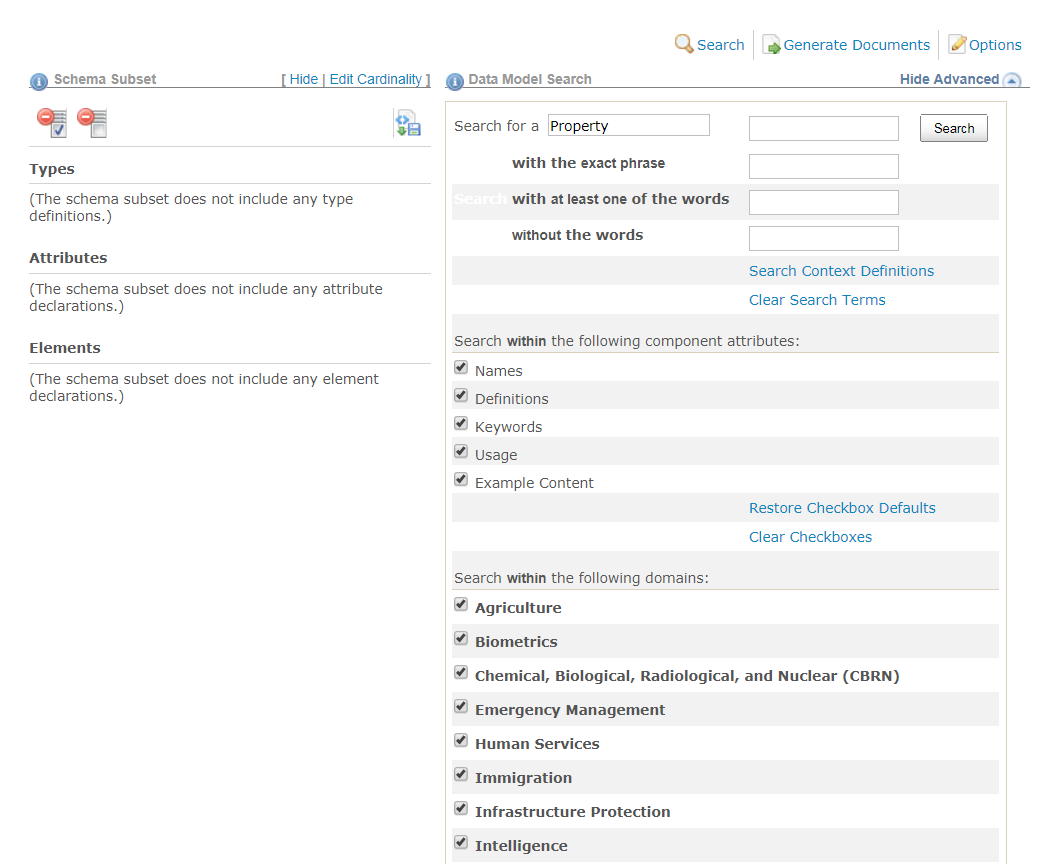Open Generate Documents from top menu

click(x=856, y=45)
